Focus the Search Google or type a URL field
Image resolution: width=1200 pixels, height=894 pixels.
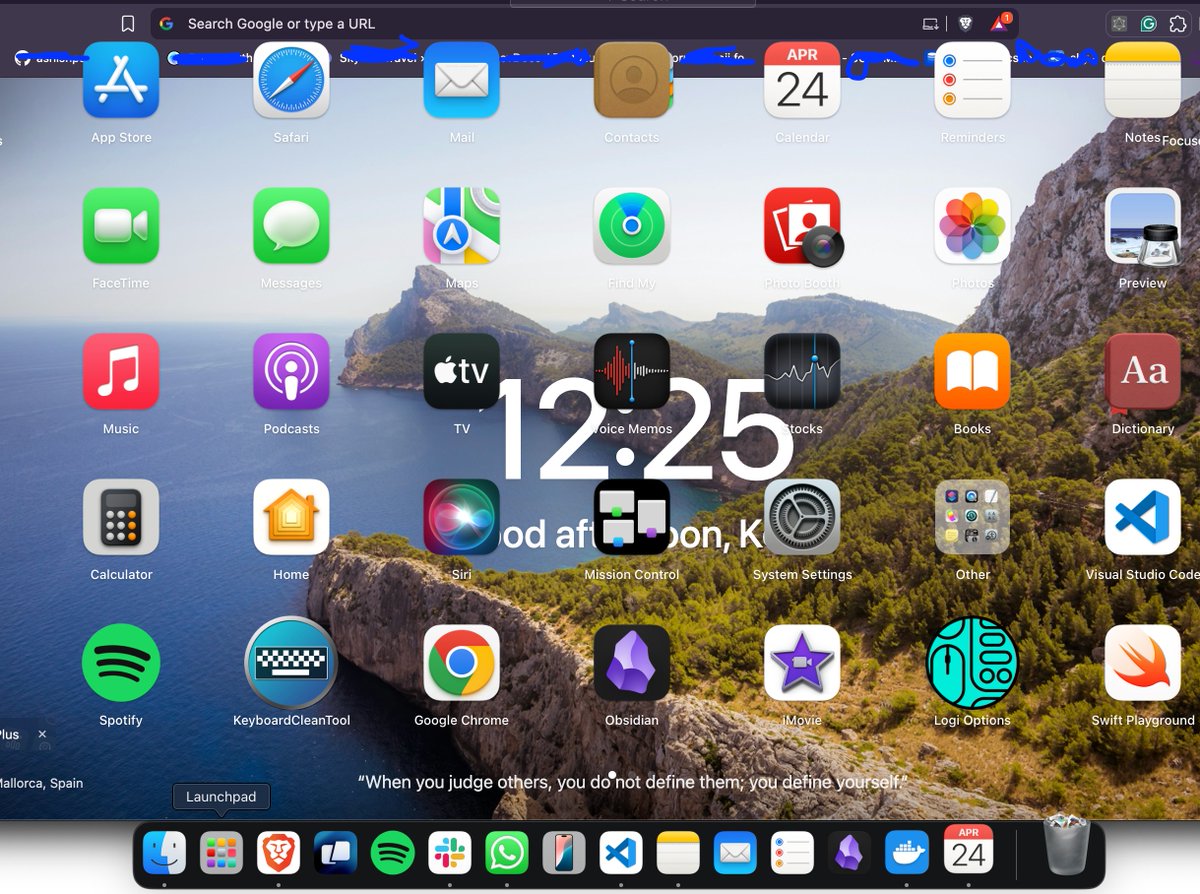point(585,24)
